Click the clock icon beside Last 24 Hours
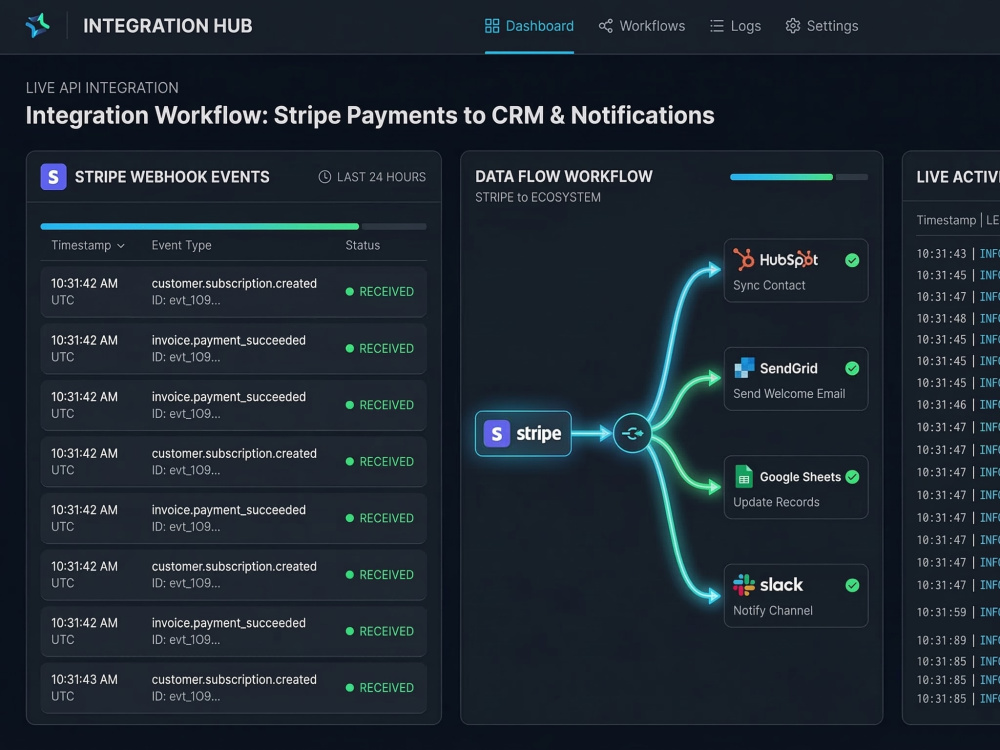The image size is (1000, 750). [x=325, y=177]
